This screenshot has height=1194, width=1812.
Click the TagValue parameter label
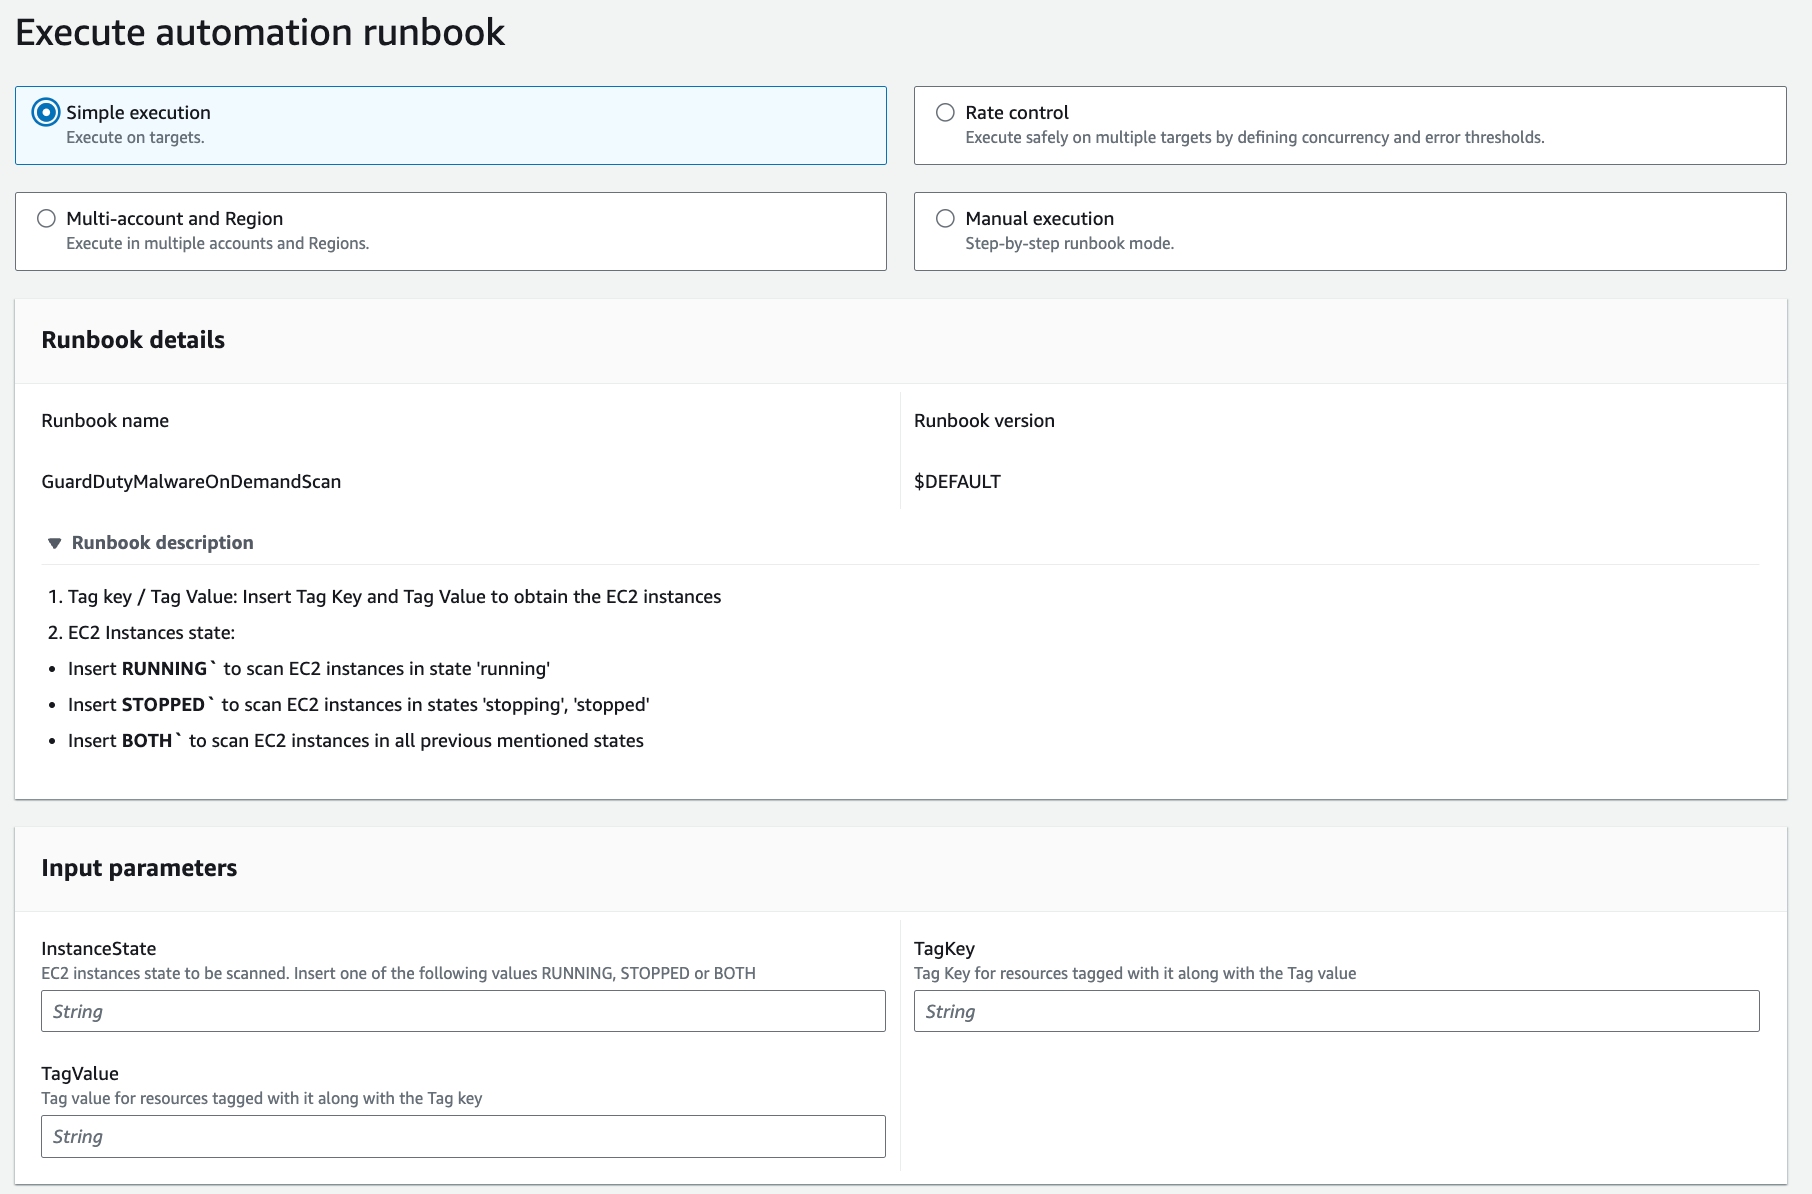point(80,1073)
